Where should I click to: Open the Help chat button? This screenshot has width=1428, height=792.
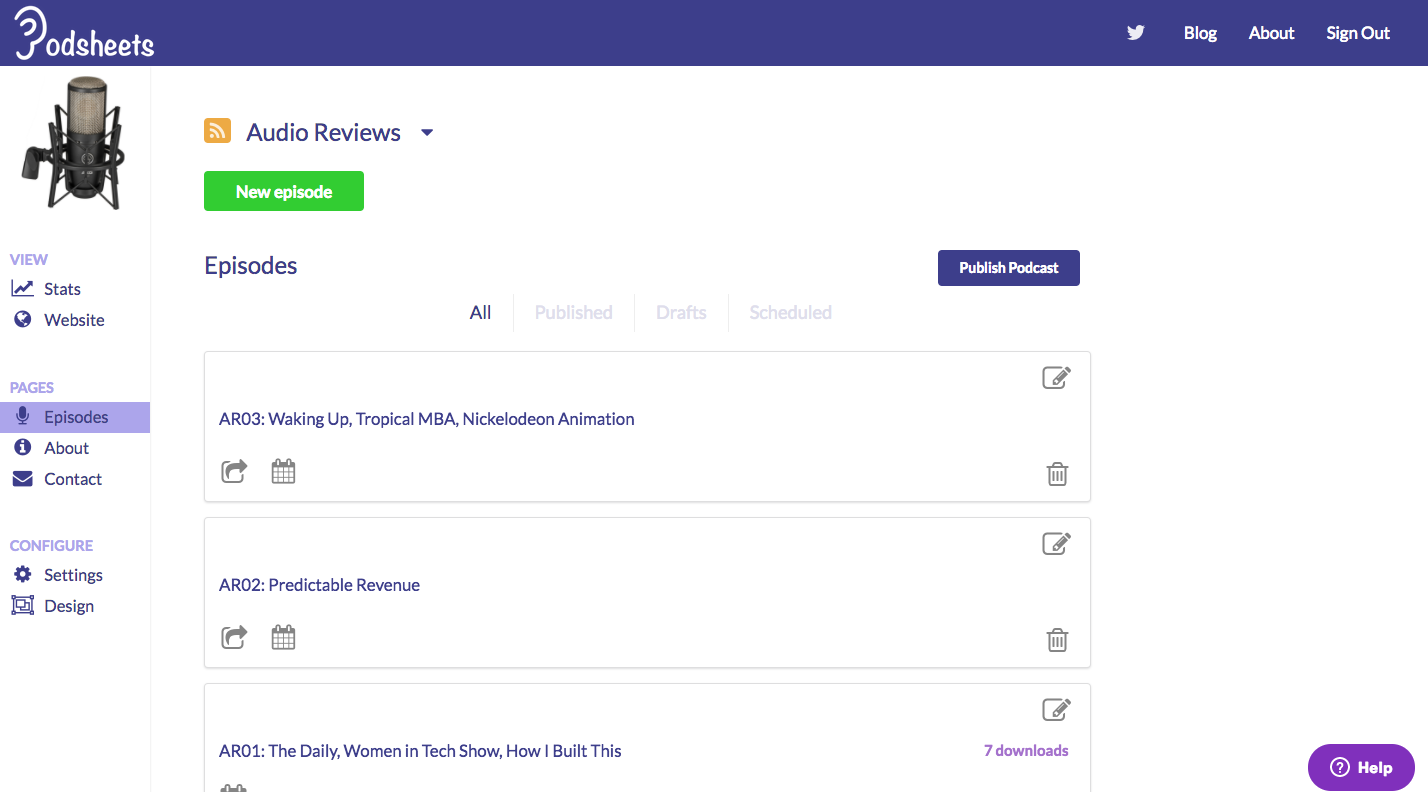click(x=1361, y=768)
